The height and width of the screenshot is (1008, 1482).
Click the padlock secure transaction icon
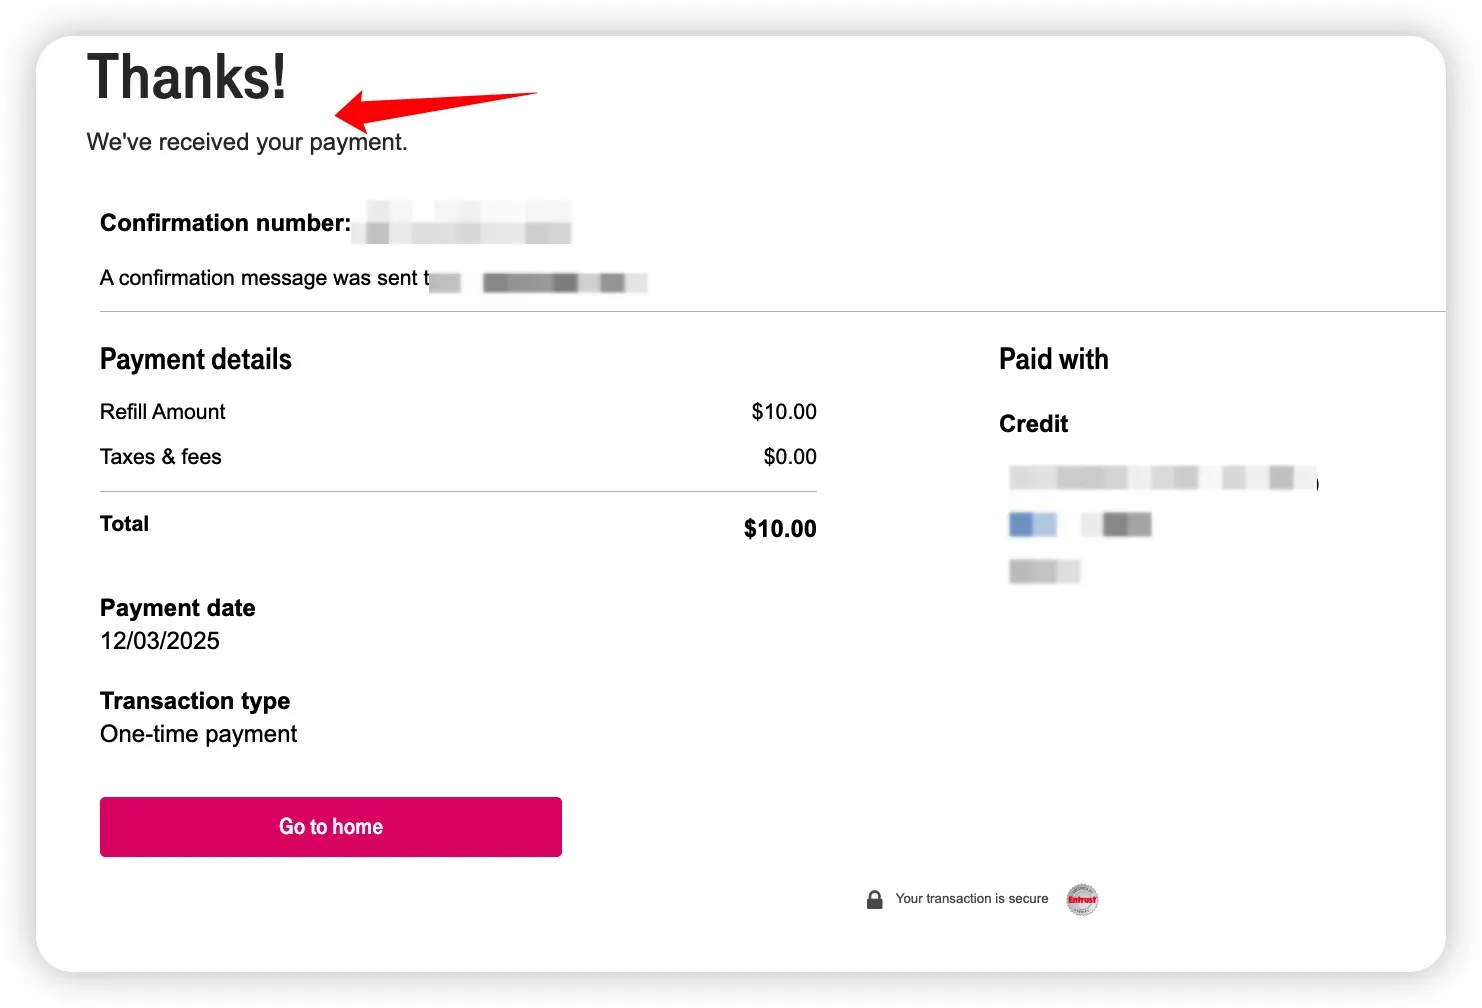874,899
